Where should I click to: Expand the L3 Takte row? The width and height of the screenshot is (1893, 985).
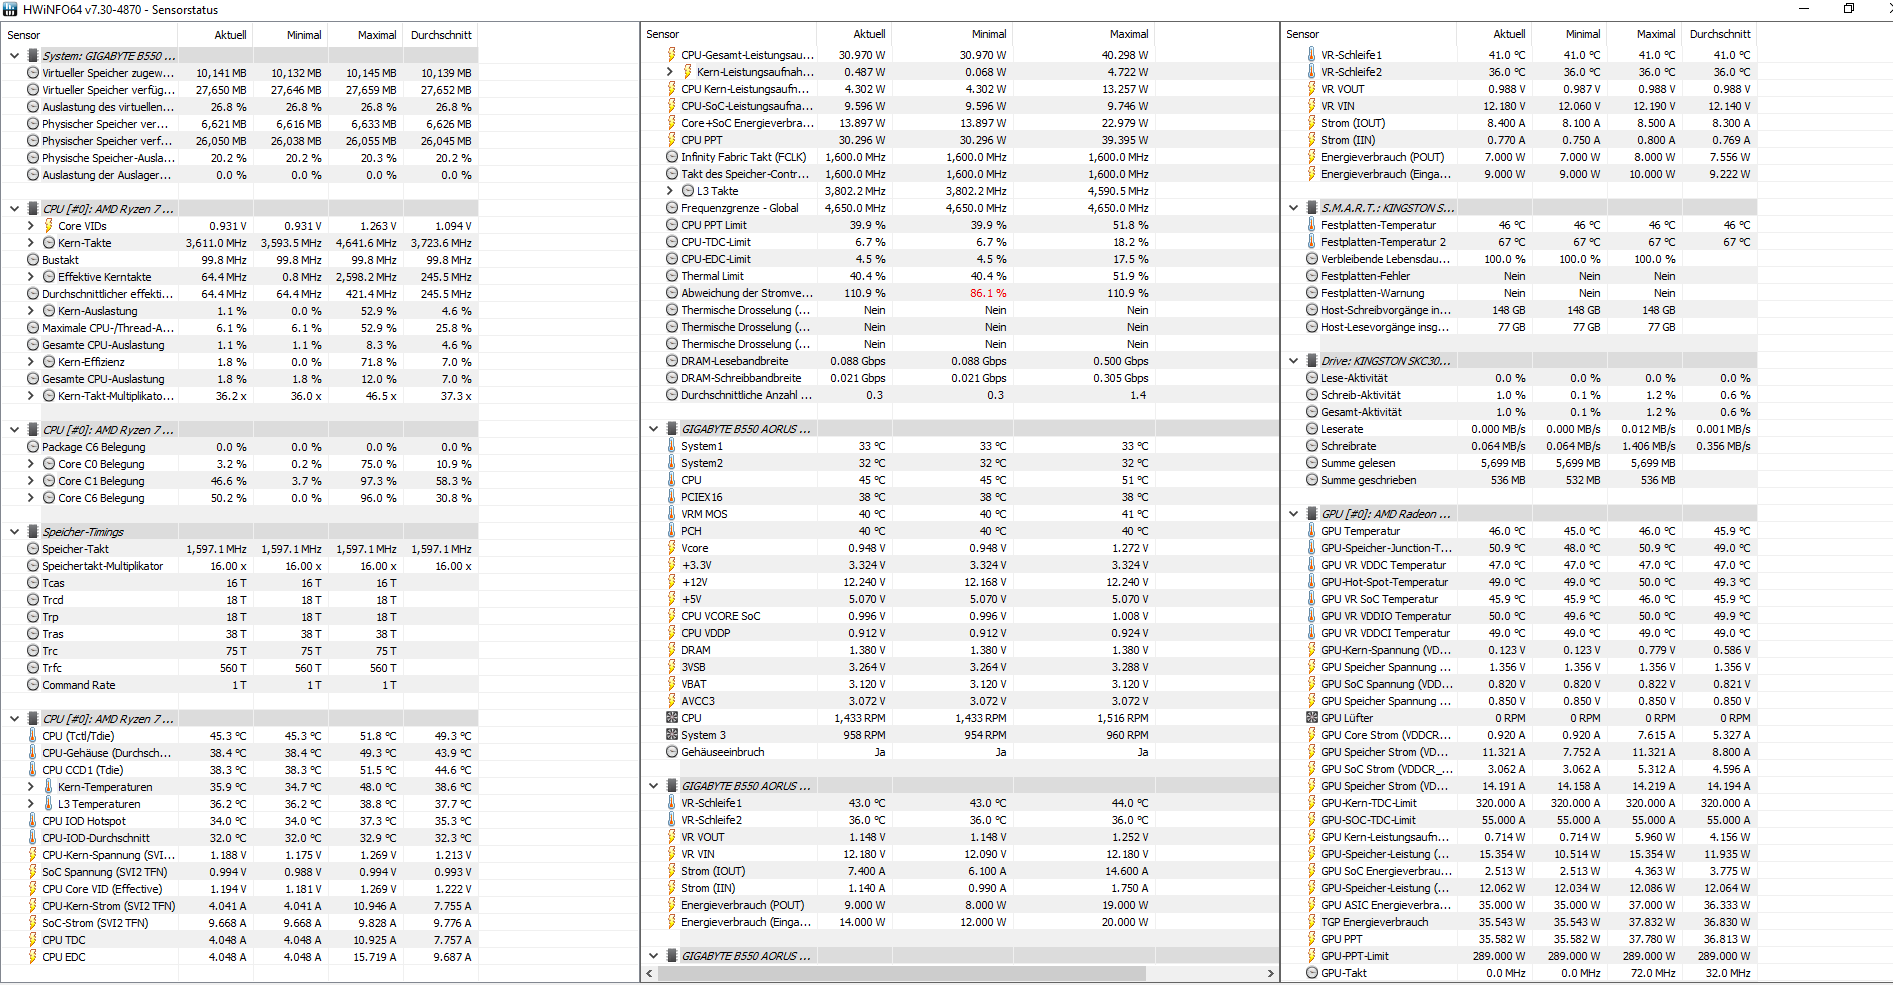tap(670, 191)
